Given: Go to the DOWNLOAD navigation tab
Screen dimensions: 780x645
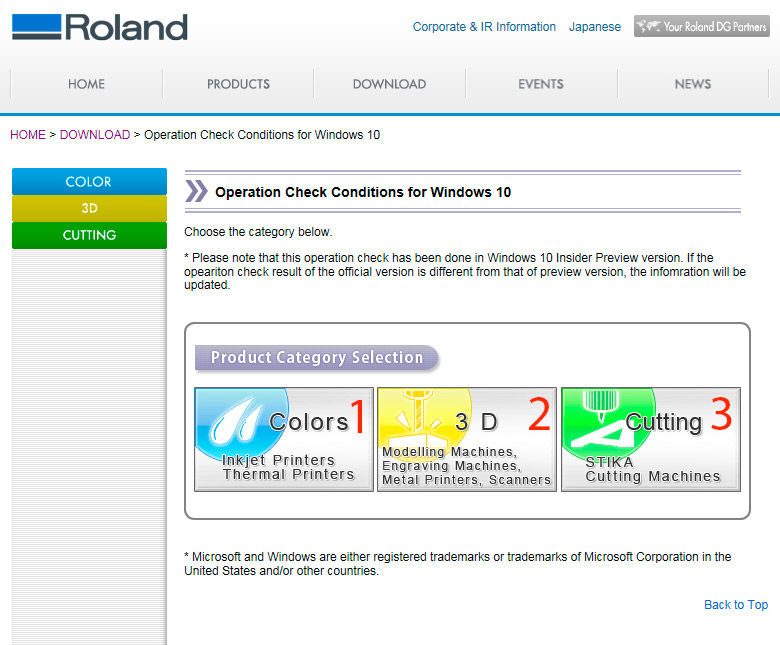Looking at the screenshot, I should [389, 84].
